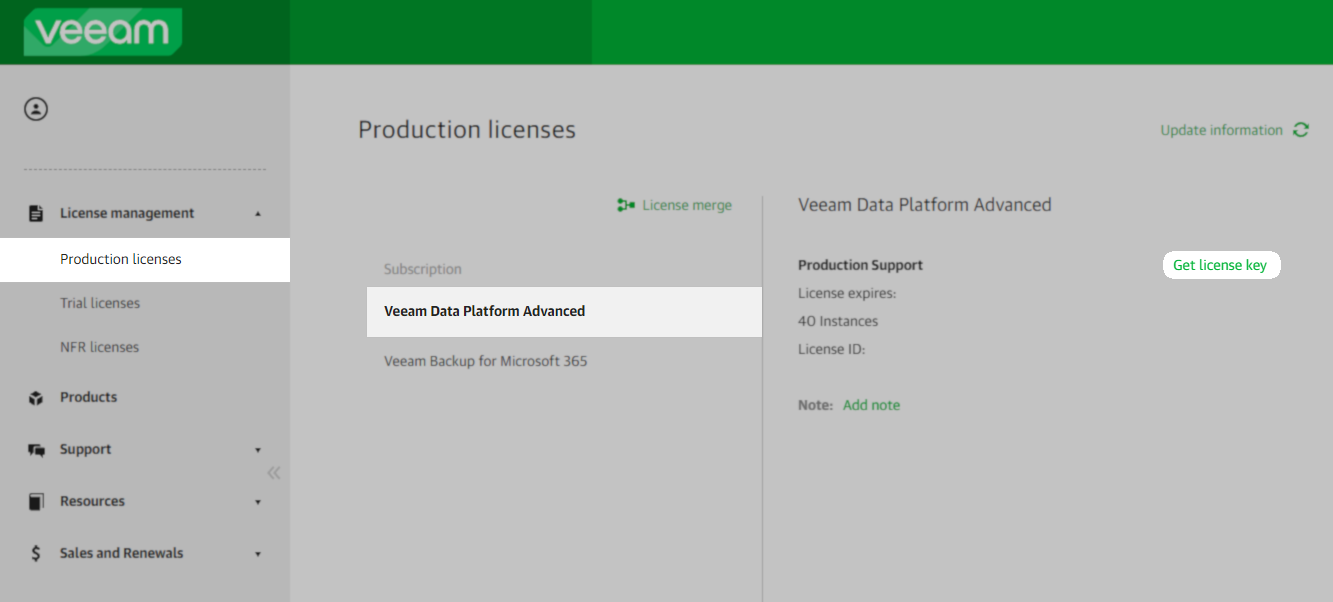The height and width of the screenshot is (602, 1333).
Task: Click the License merge icon
Action: 626,205
